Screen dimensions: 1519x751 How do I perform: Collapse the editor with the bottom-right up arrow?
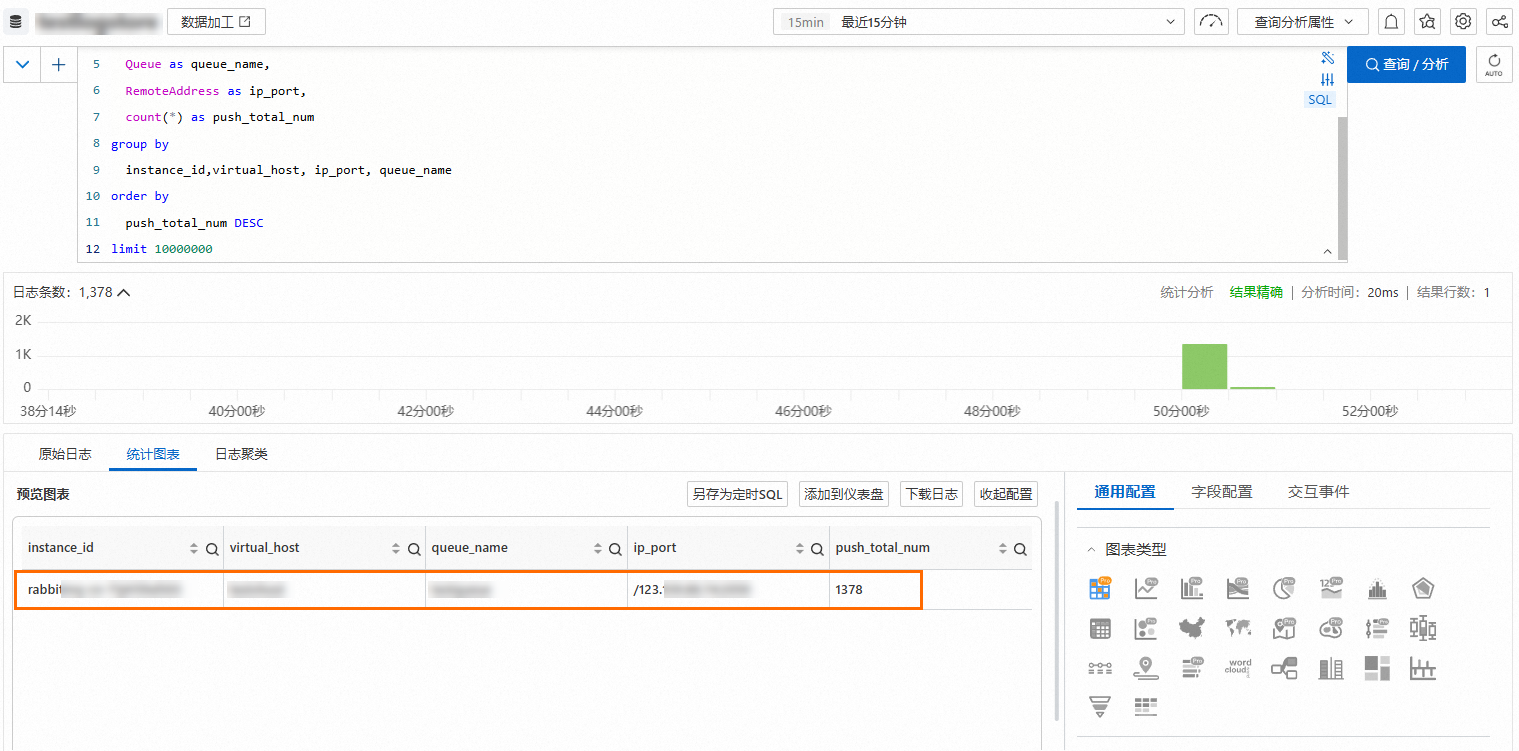pos(1328,252)
